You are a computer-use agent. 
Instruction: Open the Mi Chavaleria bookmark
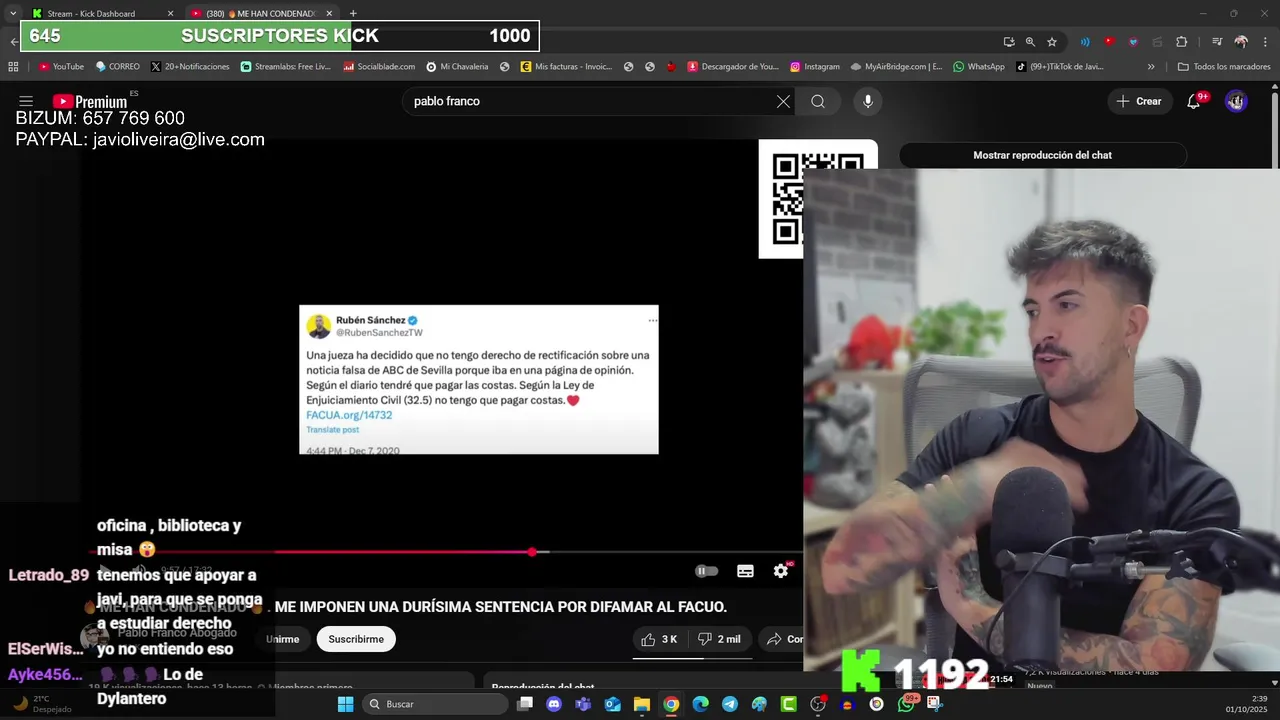457,67
